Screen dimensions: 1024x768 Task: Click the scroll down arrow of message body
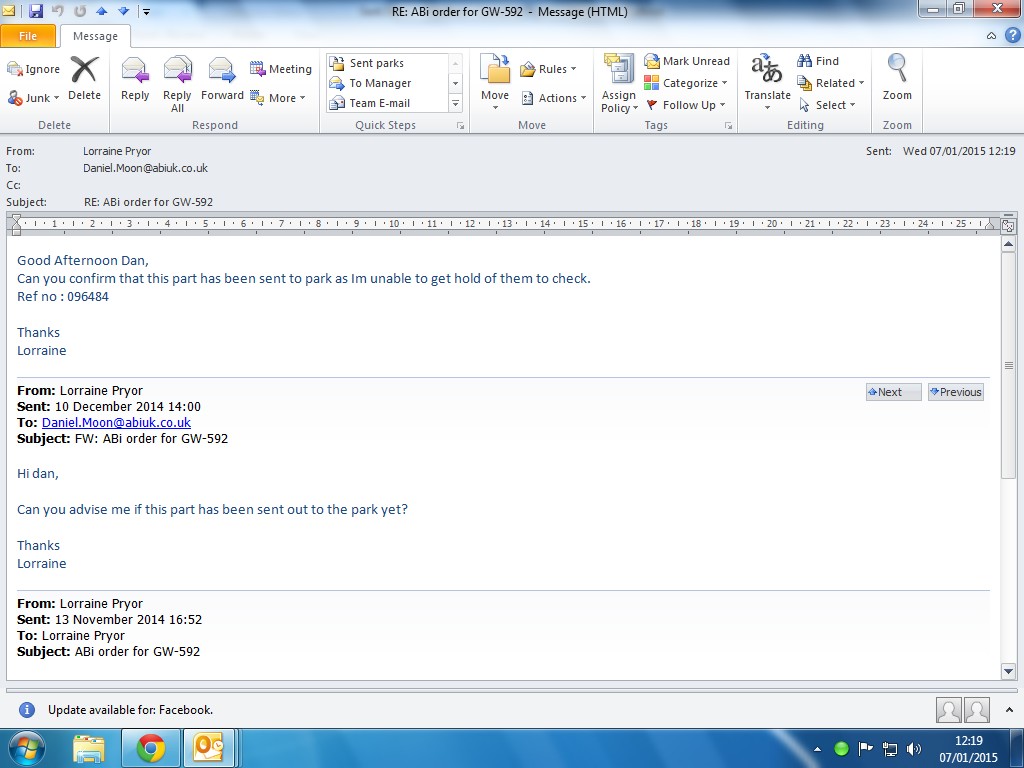pos(1008,671)
